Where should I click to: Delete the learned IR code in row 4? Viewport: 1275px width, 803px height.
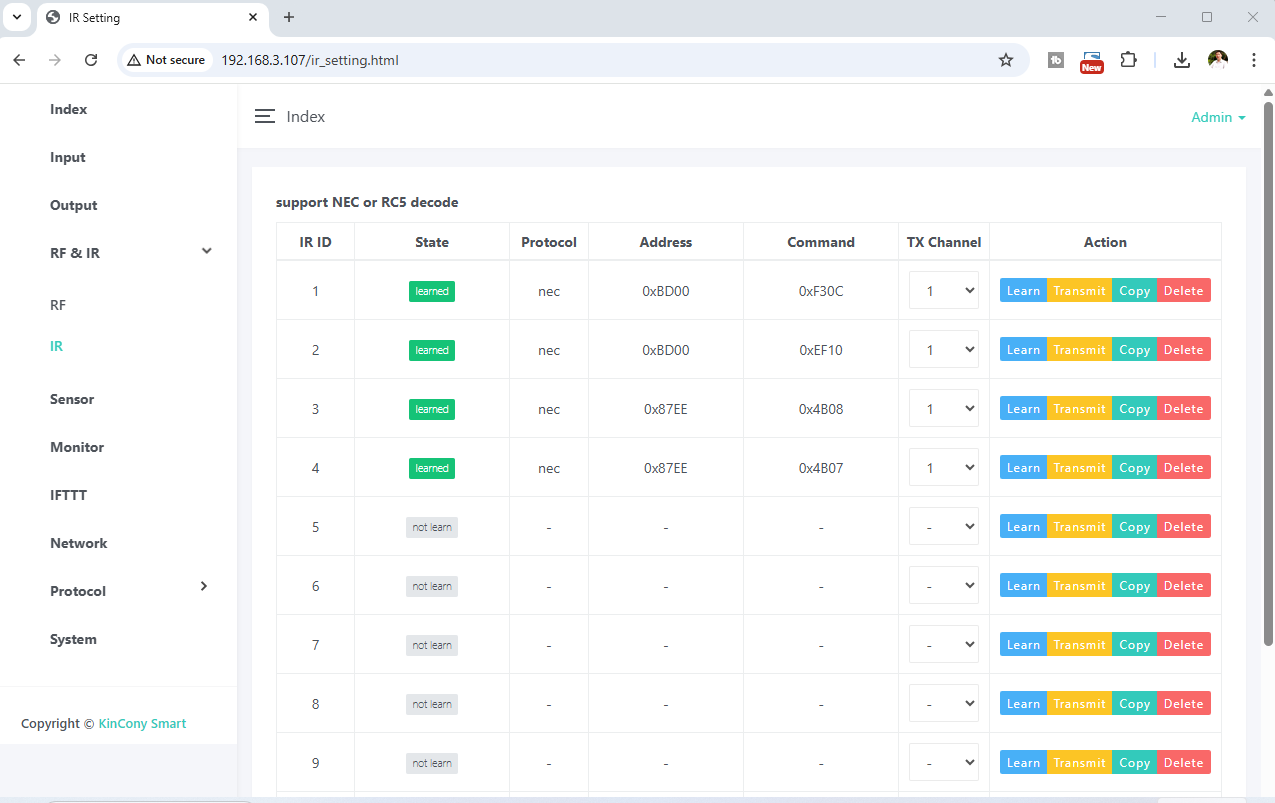click(x=1183, y=468)
